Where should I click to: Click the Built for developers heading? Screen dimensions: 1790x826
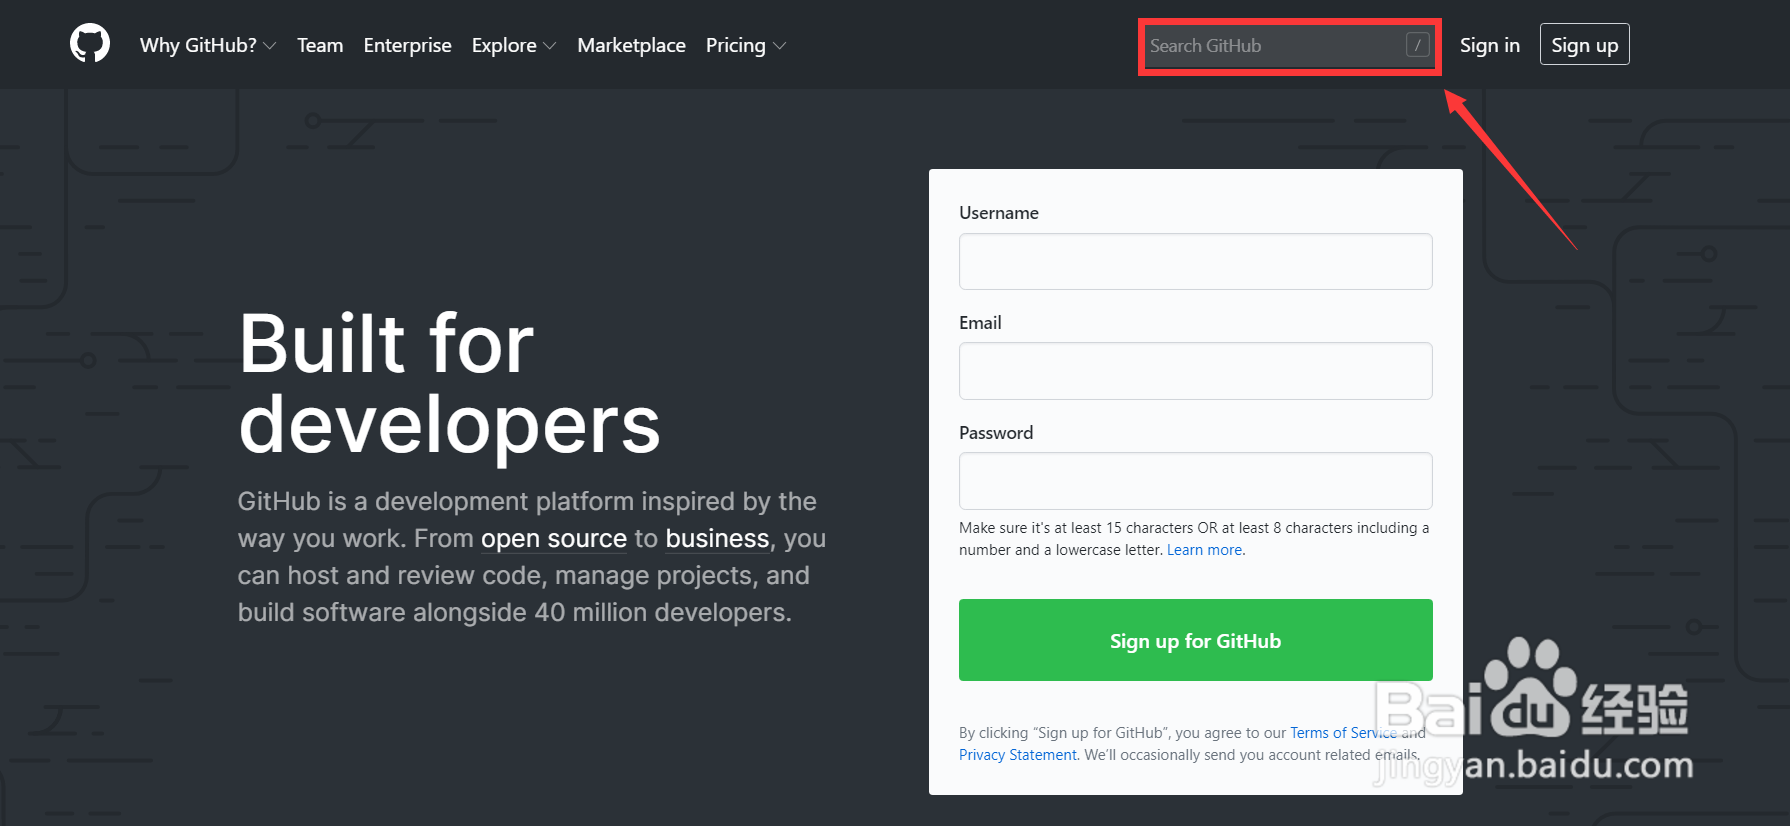pyautogui.click(x=449, y=384)
